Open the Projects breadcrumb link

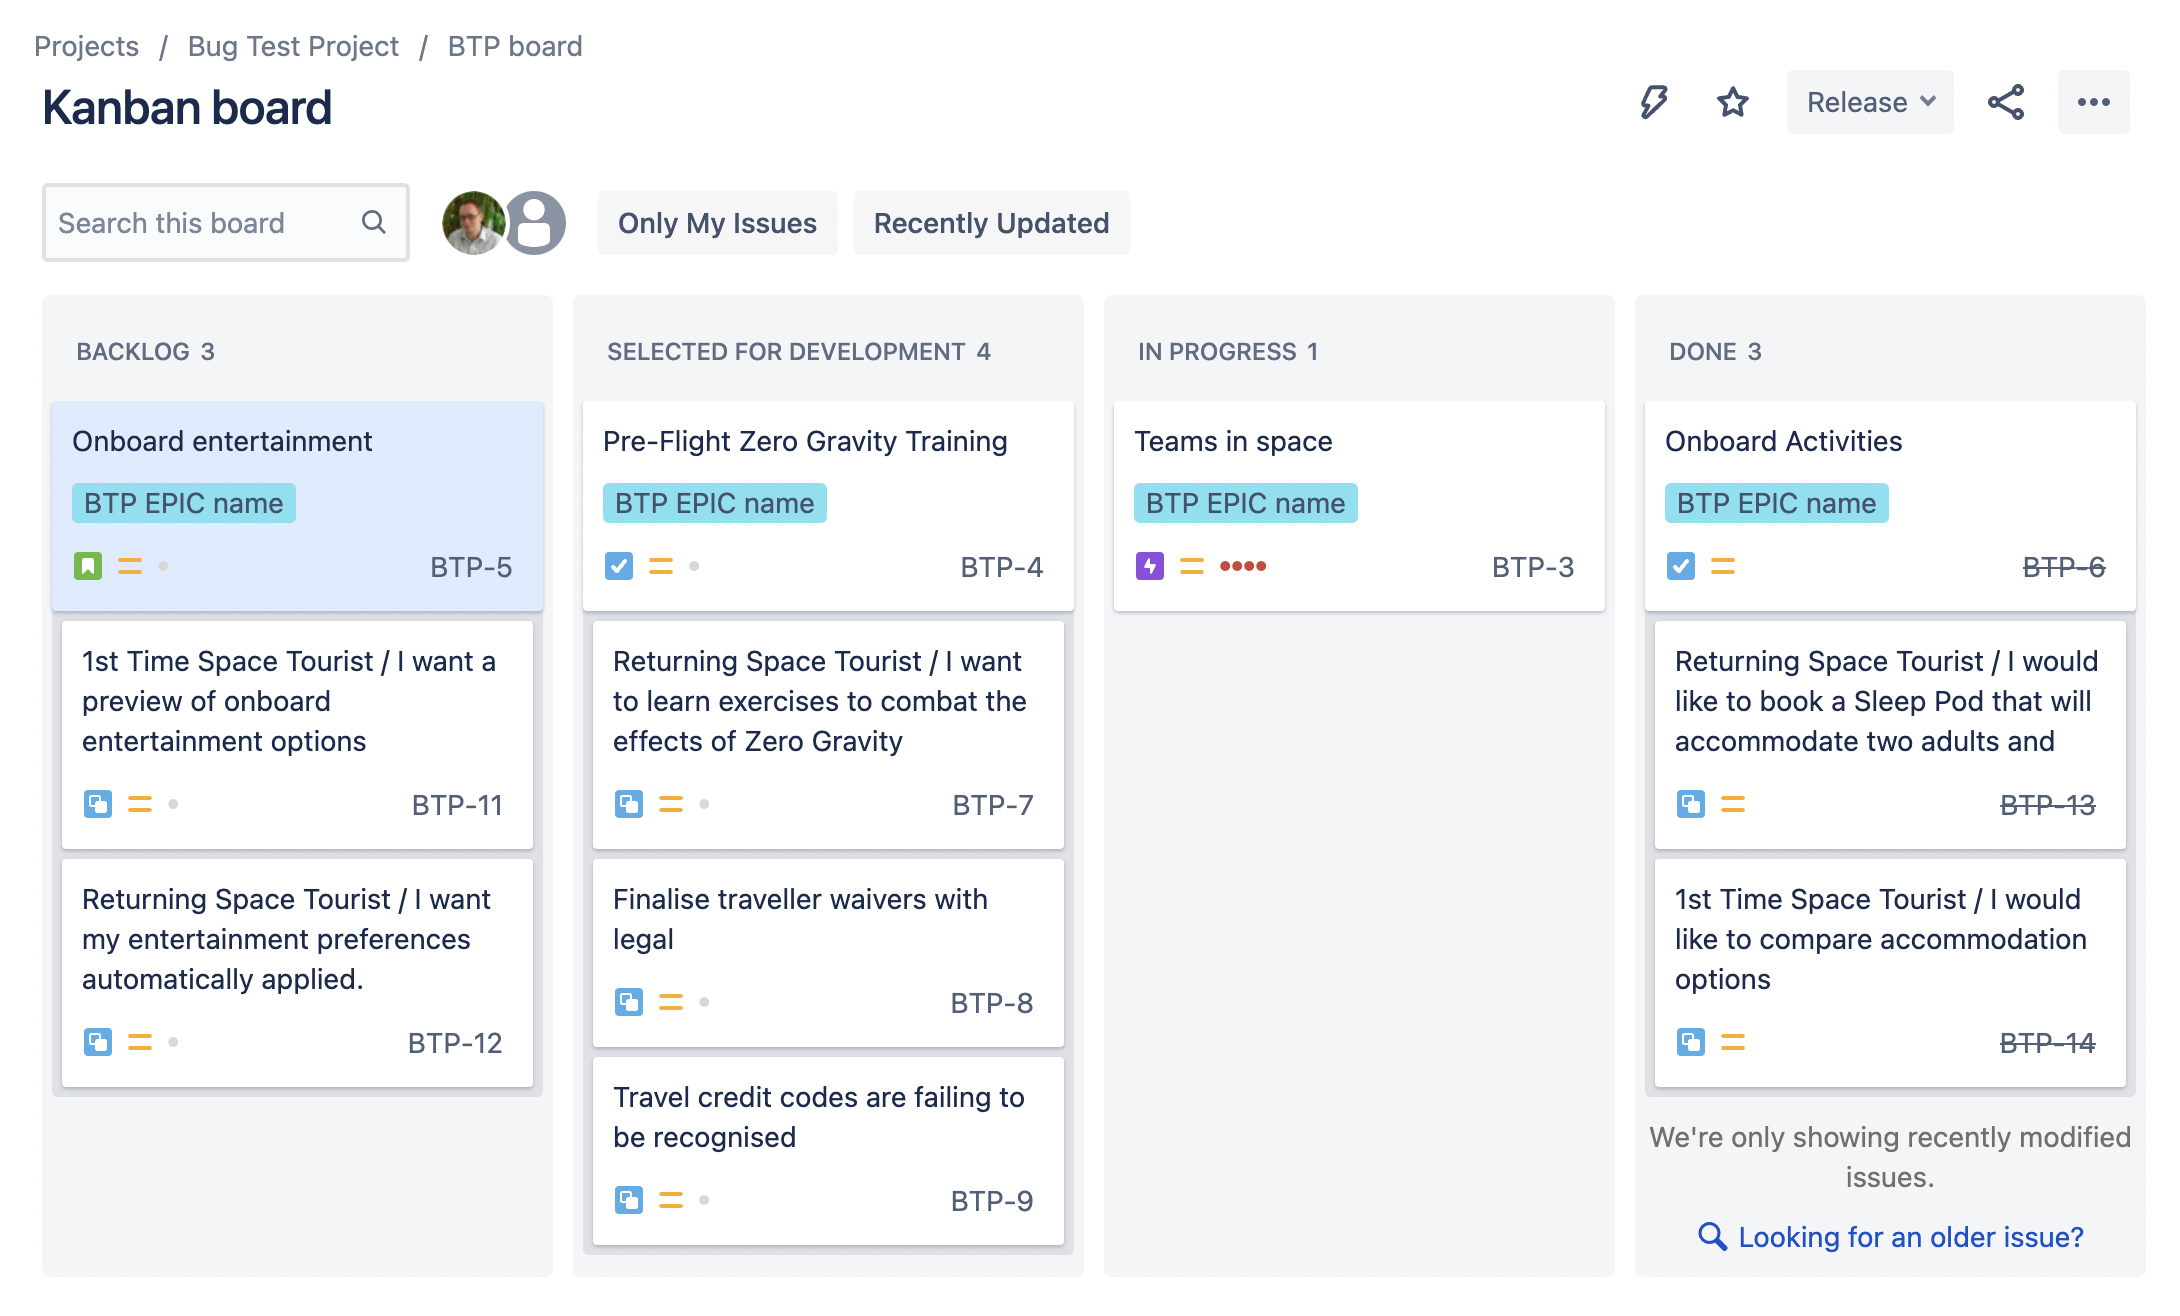[86, 46]
